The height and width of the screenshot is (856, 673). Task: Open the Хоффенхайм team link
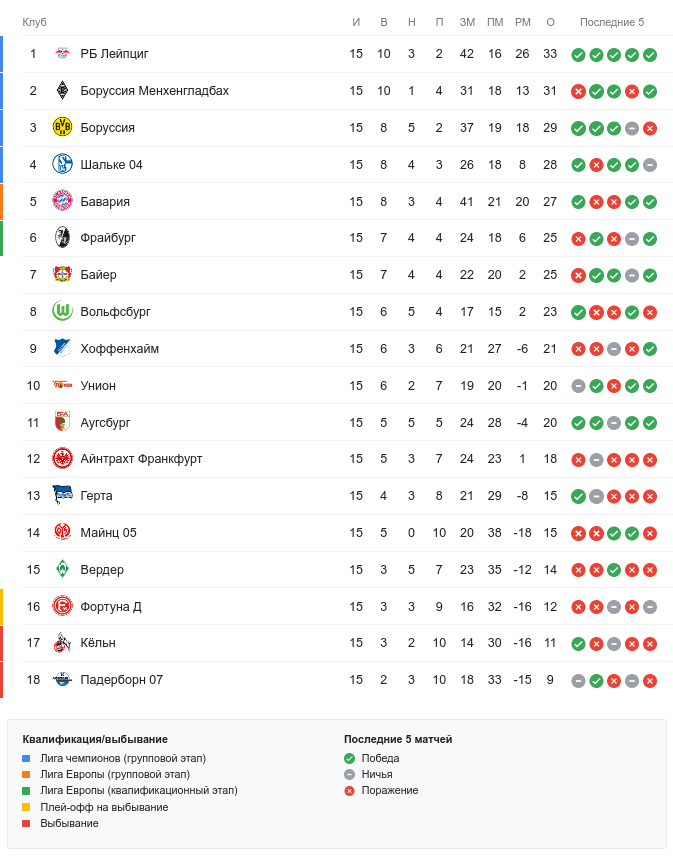point(119,349)
